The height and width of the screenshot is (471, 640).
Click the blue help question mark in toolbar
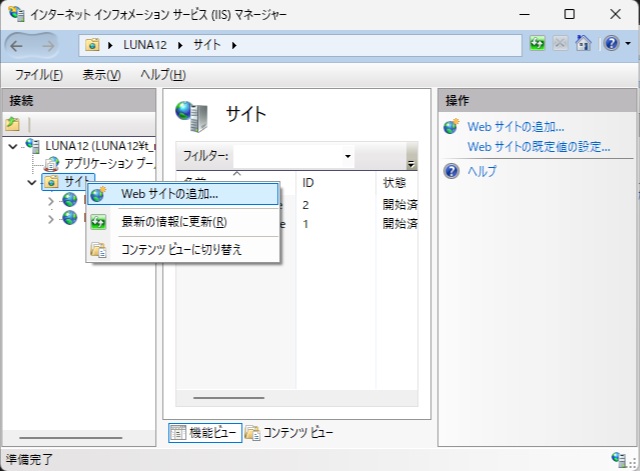[611, 43]
